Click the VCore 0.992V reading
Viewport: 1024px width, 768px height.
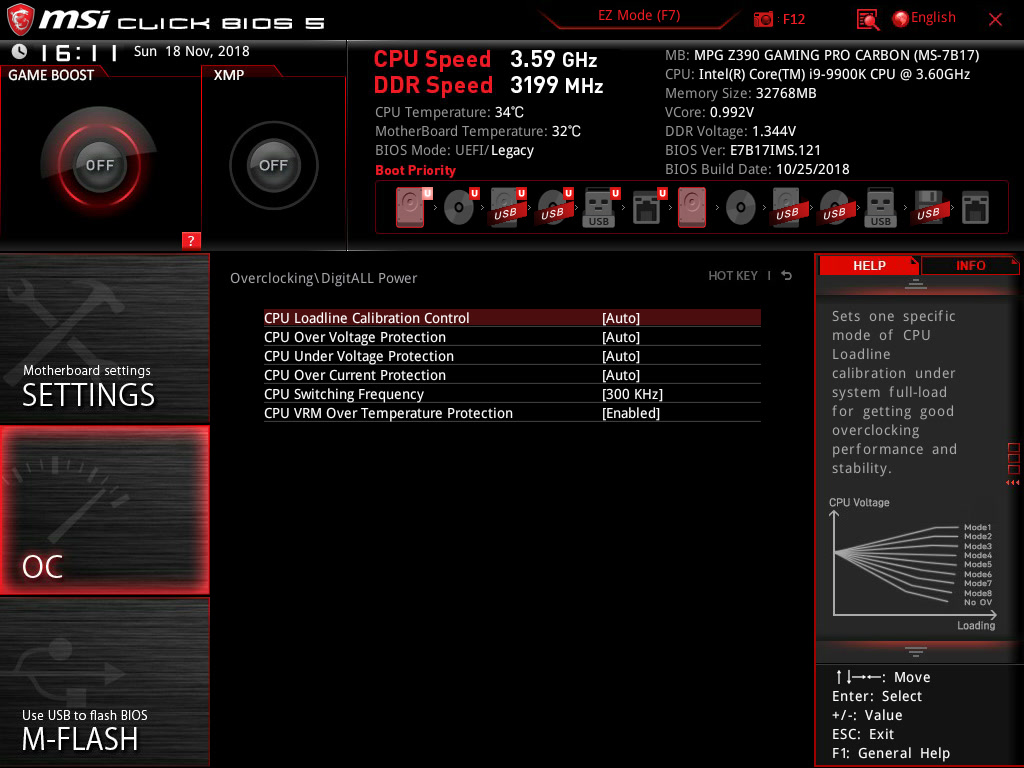coord(709,112)
